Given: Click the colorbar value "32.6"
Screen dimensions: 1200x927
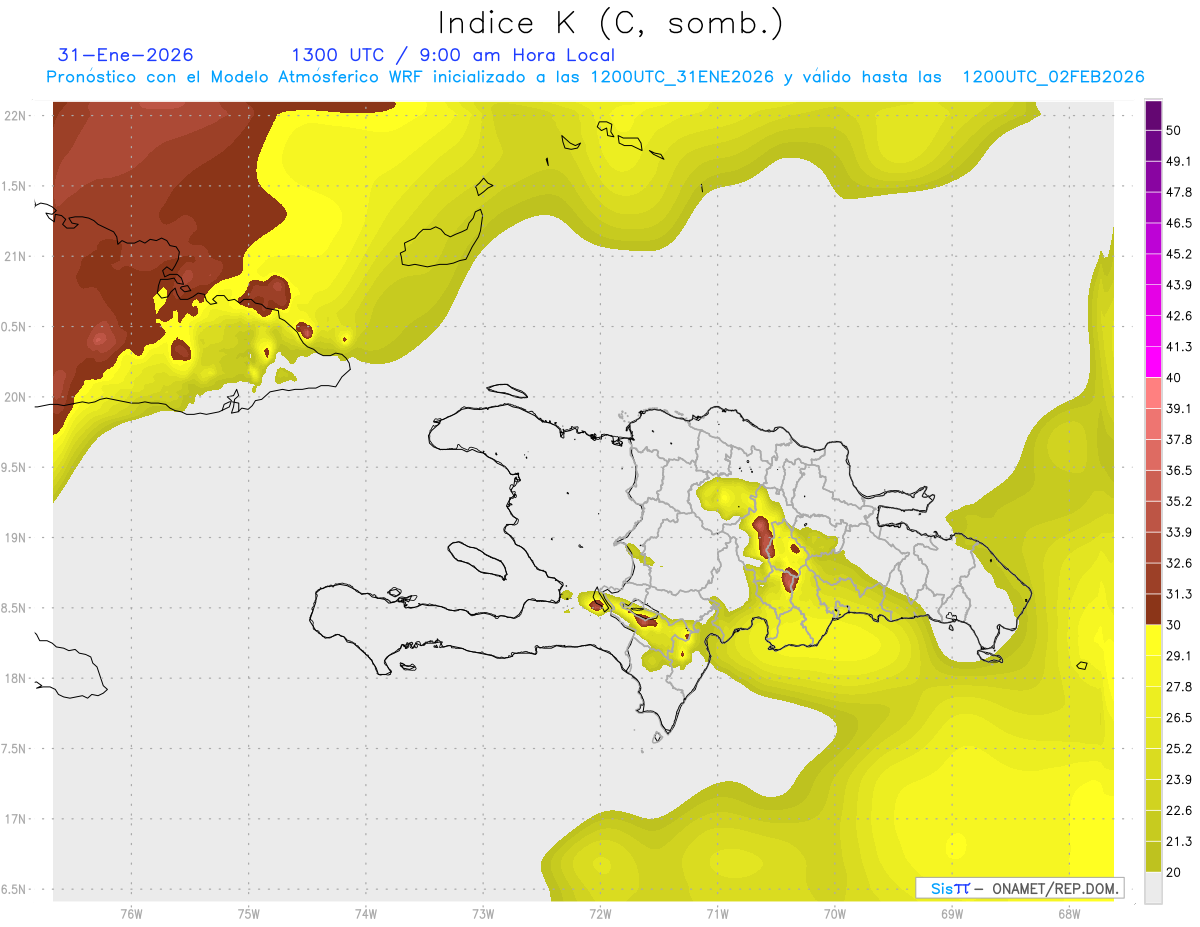Looking at the screenshot, I should (1179, 563).
